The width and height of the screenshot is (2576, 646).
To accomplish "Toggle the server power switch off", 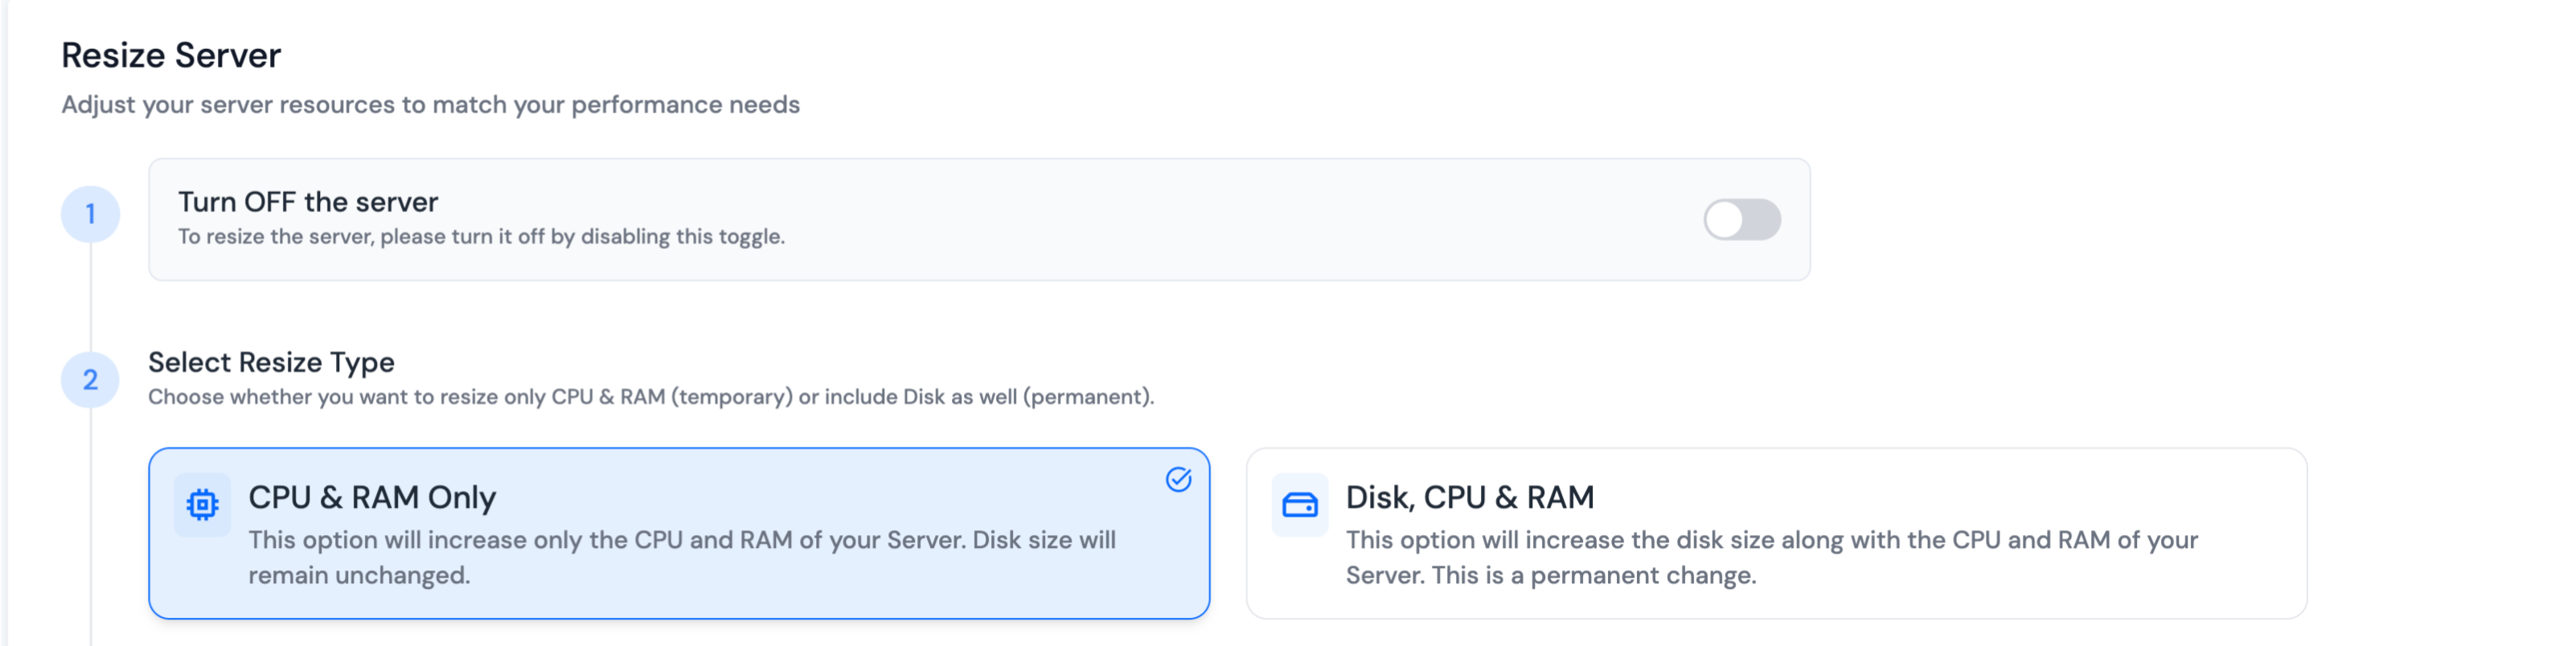I will [x=1741, y=219].
